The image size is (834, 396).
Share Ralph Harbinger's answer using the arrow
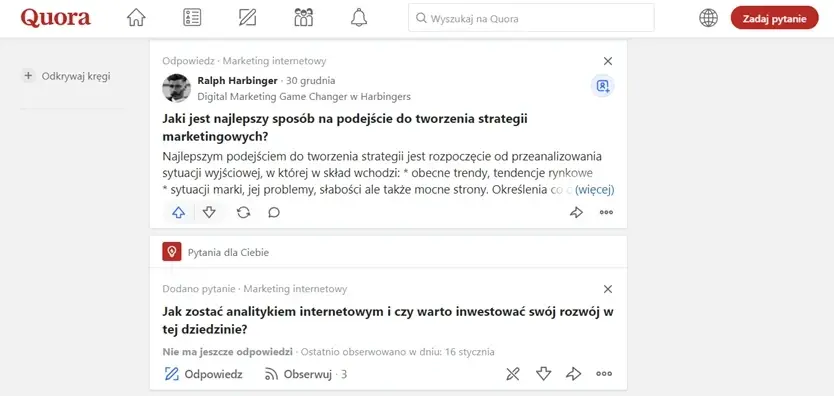(x=577, y=213)
